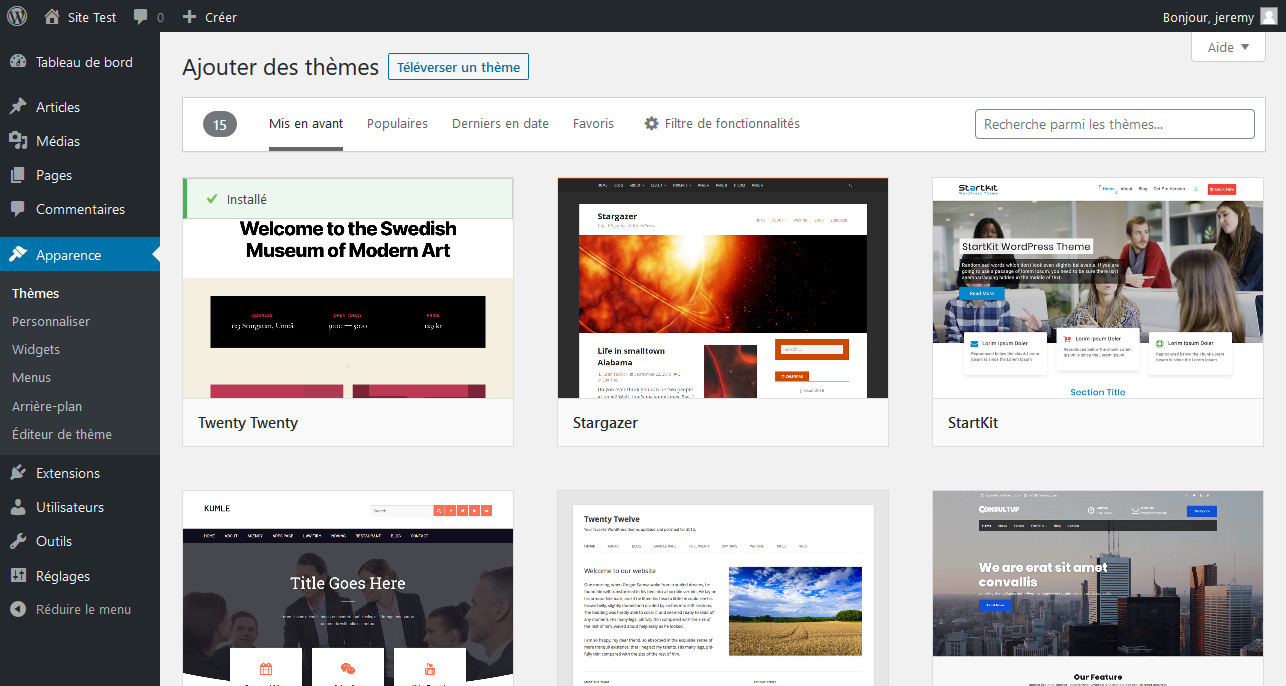Open the Extensions menu label
The image size is (1286, 686).
tap(68, 473)
